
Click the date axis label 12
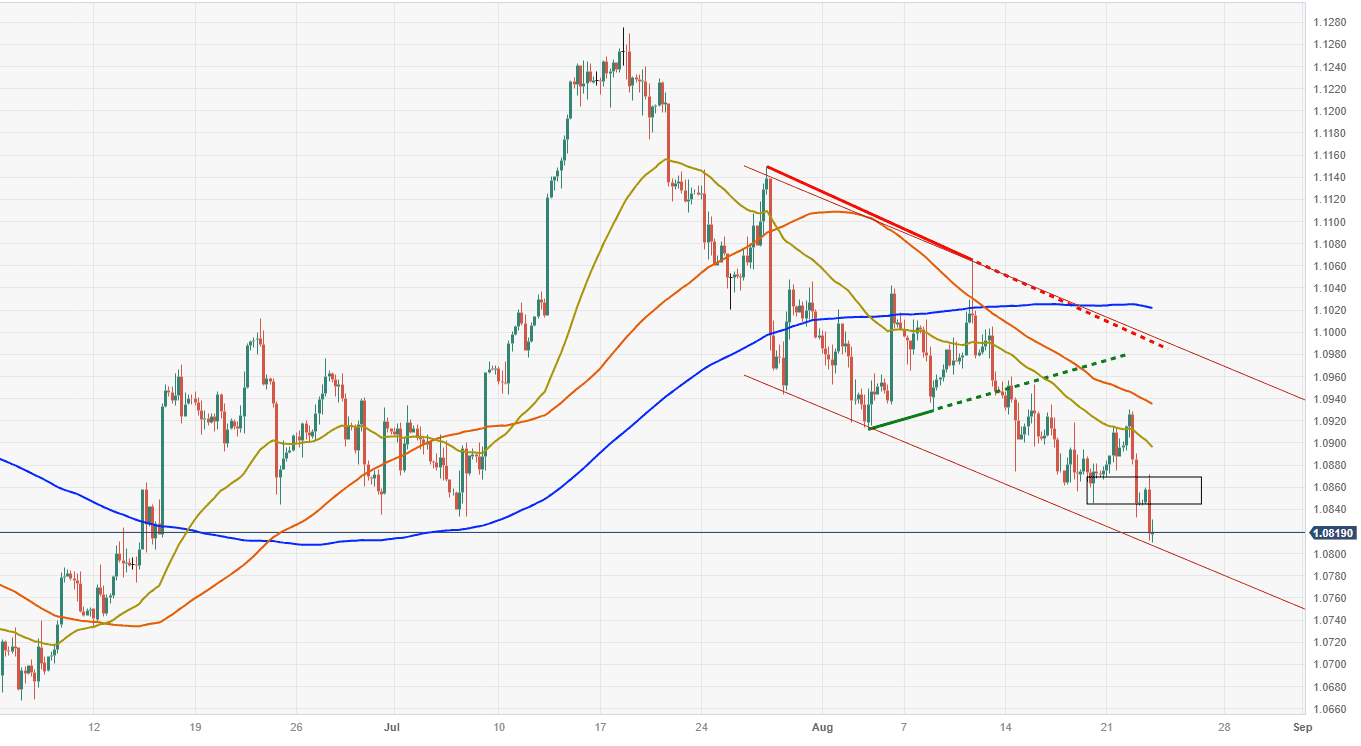tap(93, 727)
